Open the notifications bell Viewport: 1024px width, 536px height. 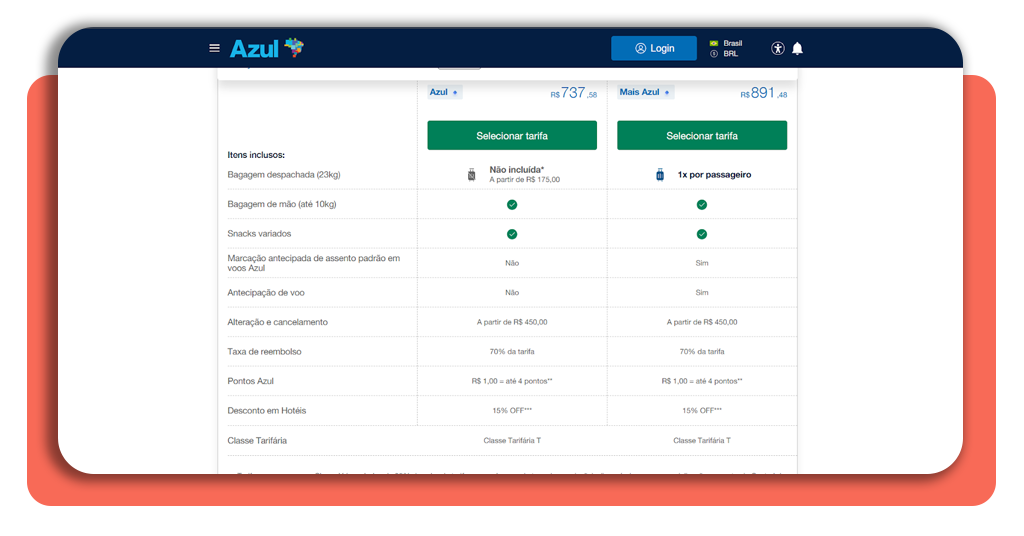[x=797, y=48]
